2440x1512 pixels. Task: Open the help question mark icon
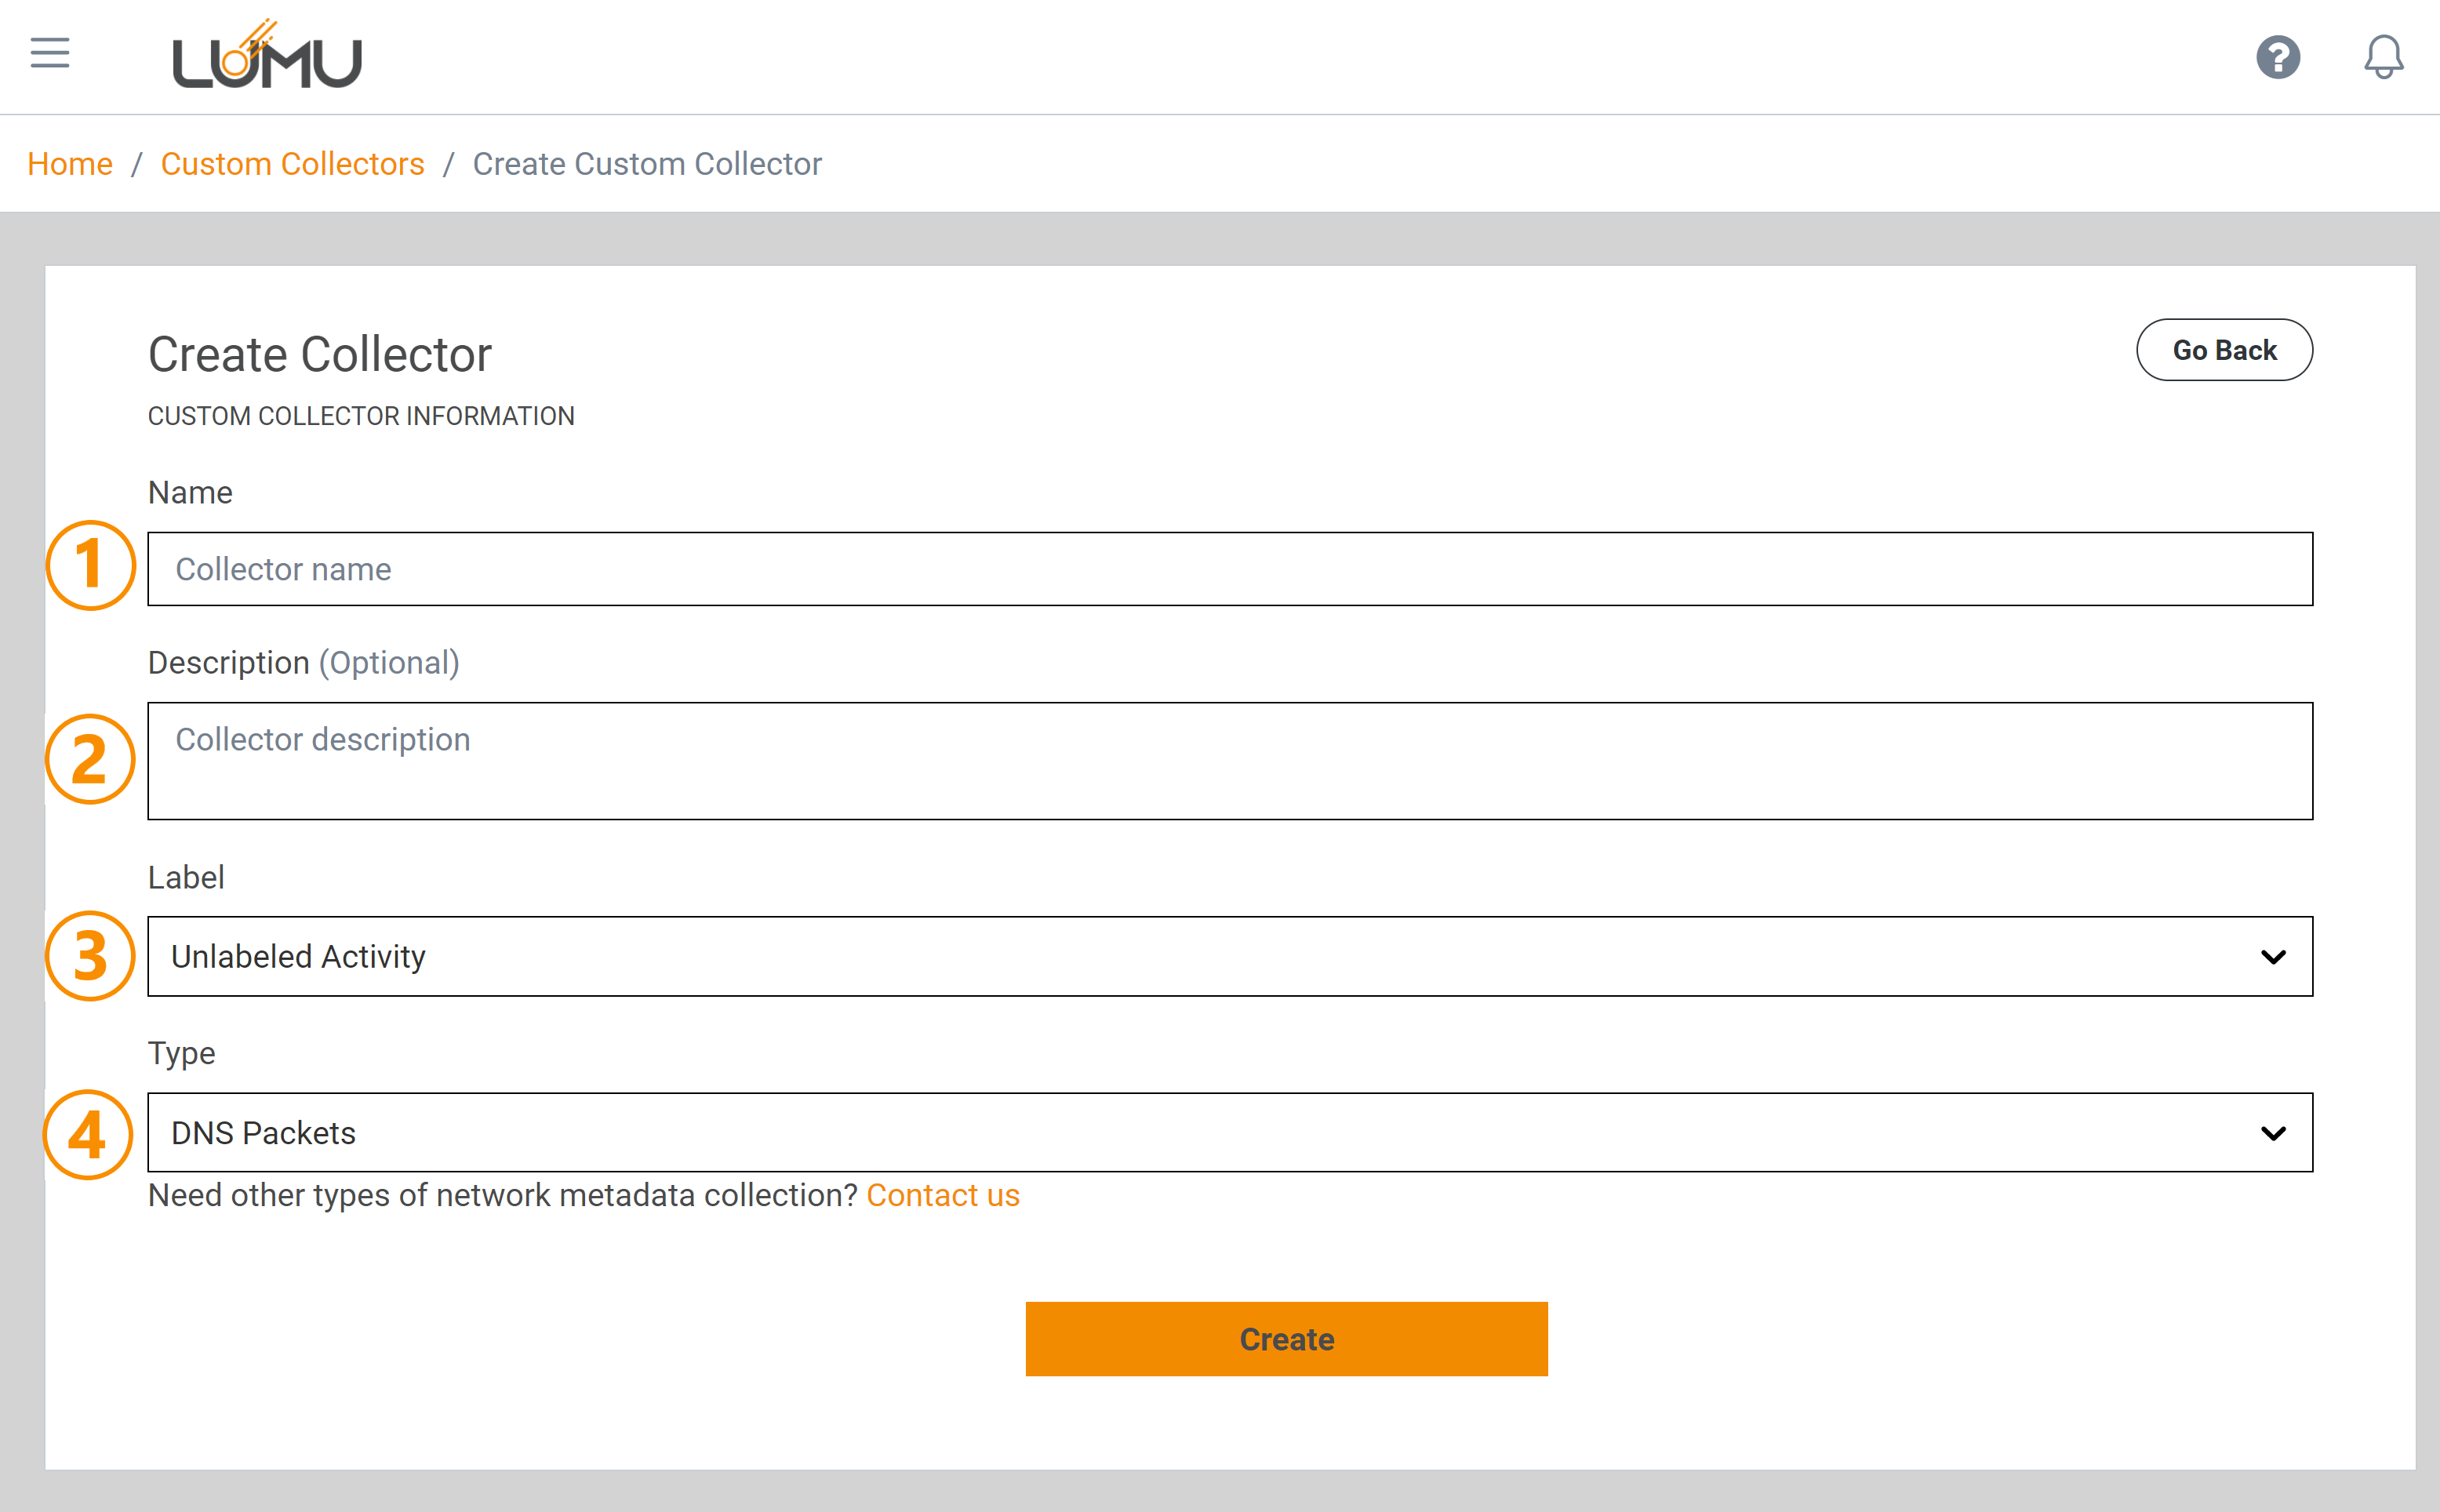[2277, 57]
